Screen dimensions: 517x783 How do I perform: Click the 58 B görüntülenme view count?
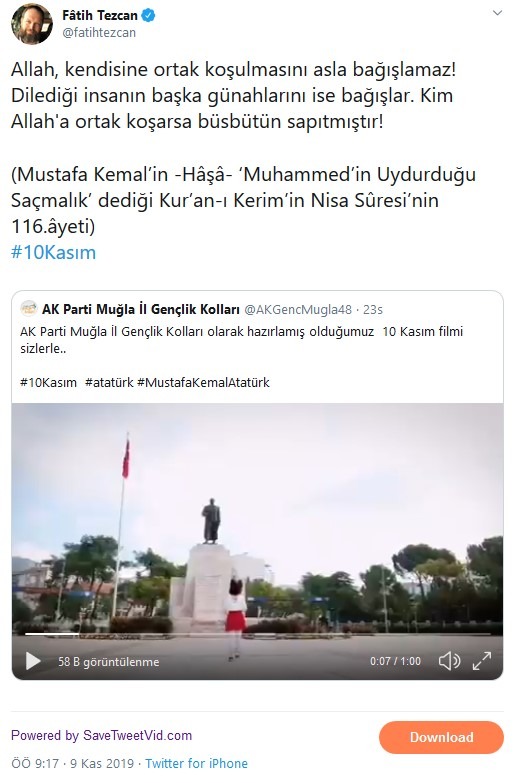pos(108,662)
